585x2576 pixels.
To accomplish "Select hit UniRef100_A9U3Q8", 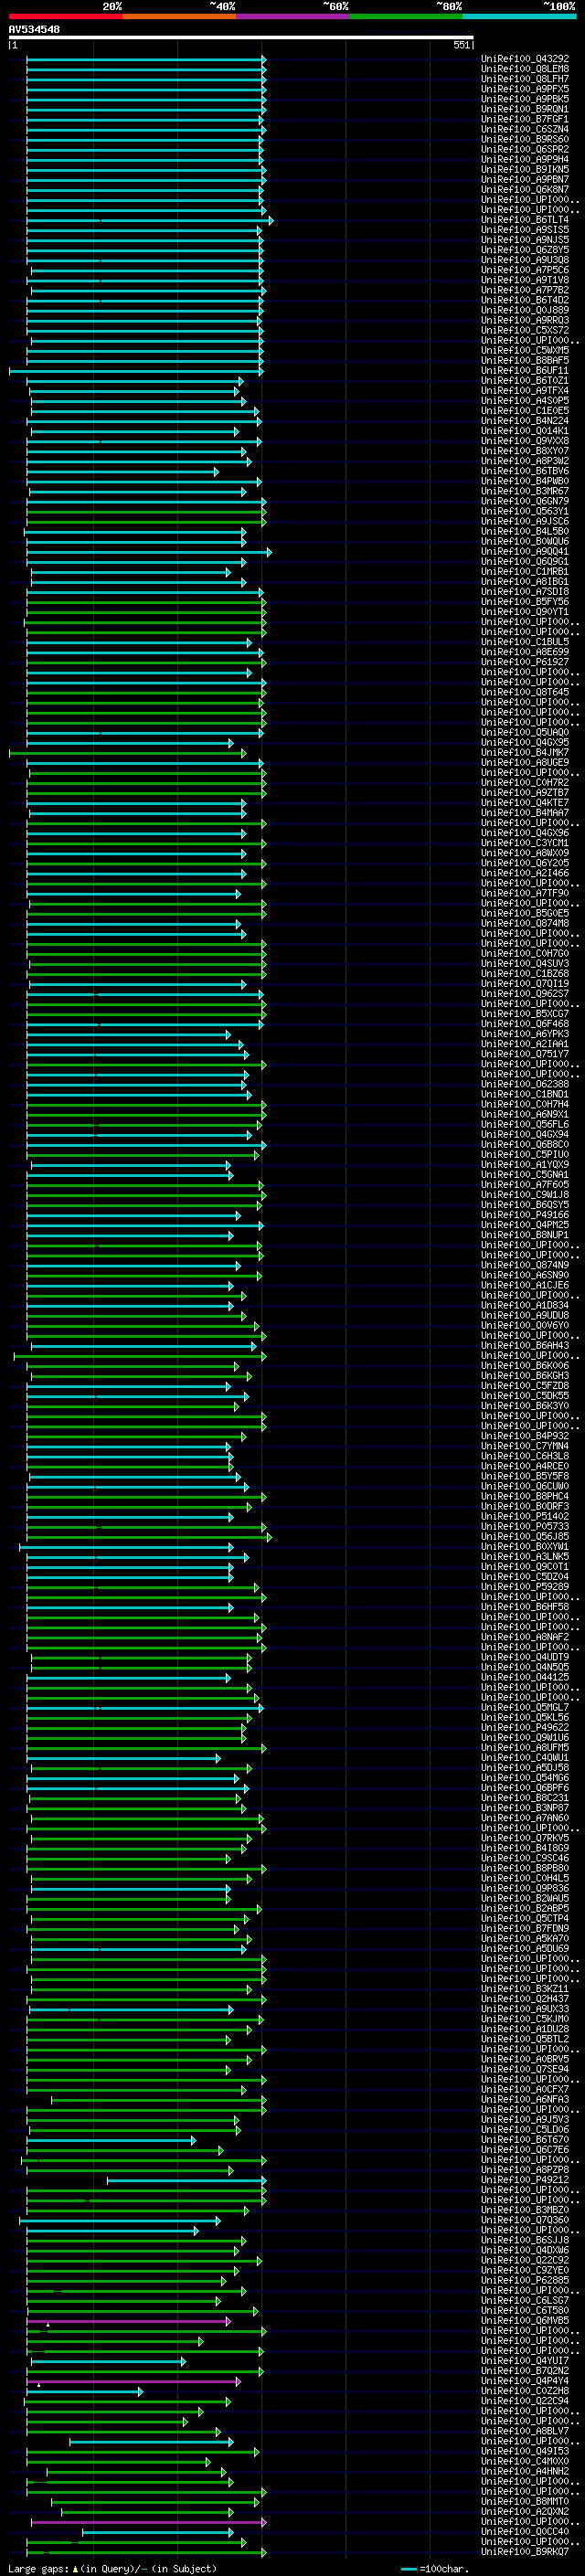I will point(525,260).
